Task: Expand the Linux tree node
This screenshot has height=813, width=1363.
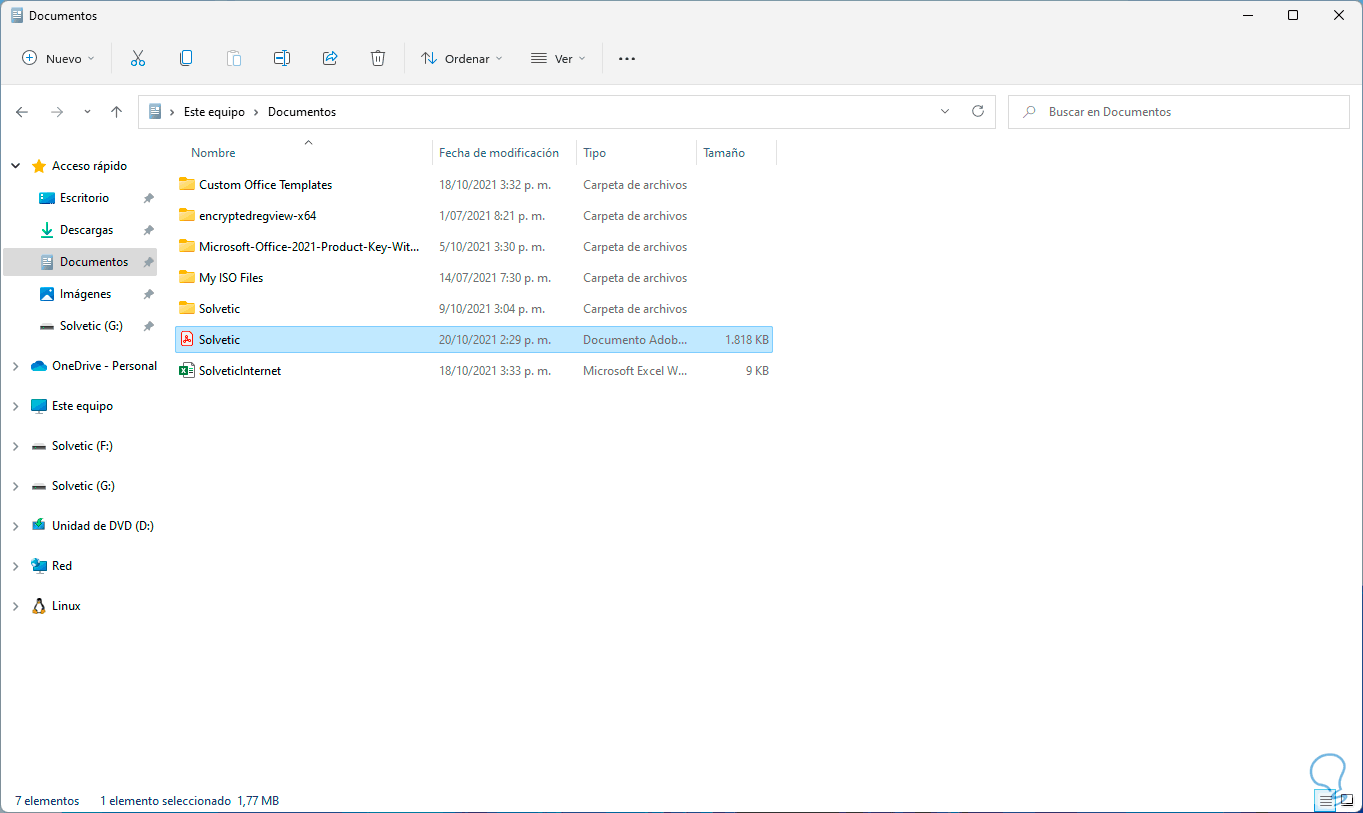Action: coord(15,606)
